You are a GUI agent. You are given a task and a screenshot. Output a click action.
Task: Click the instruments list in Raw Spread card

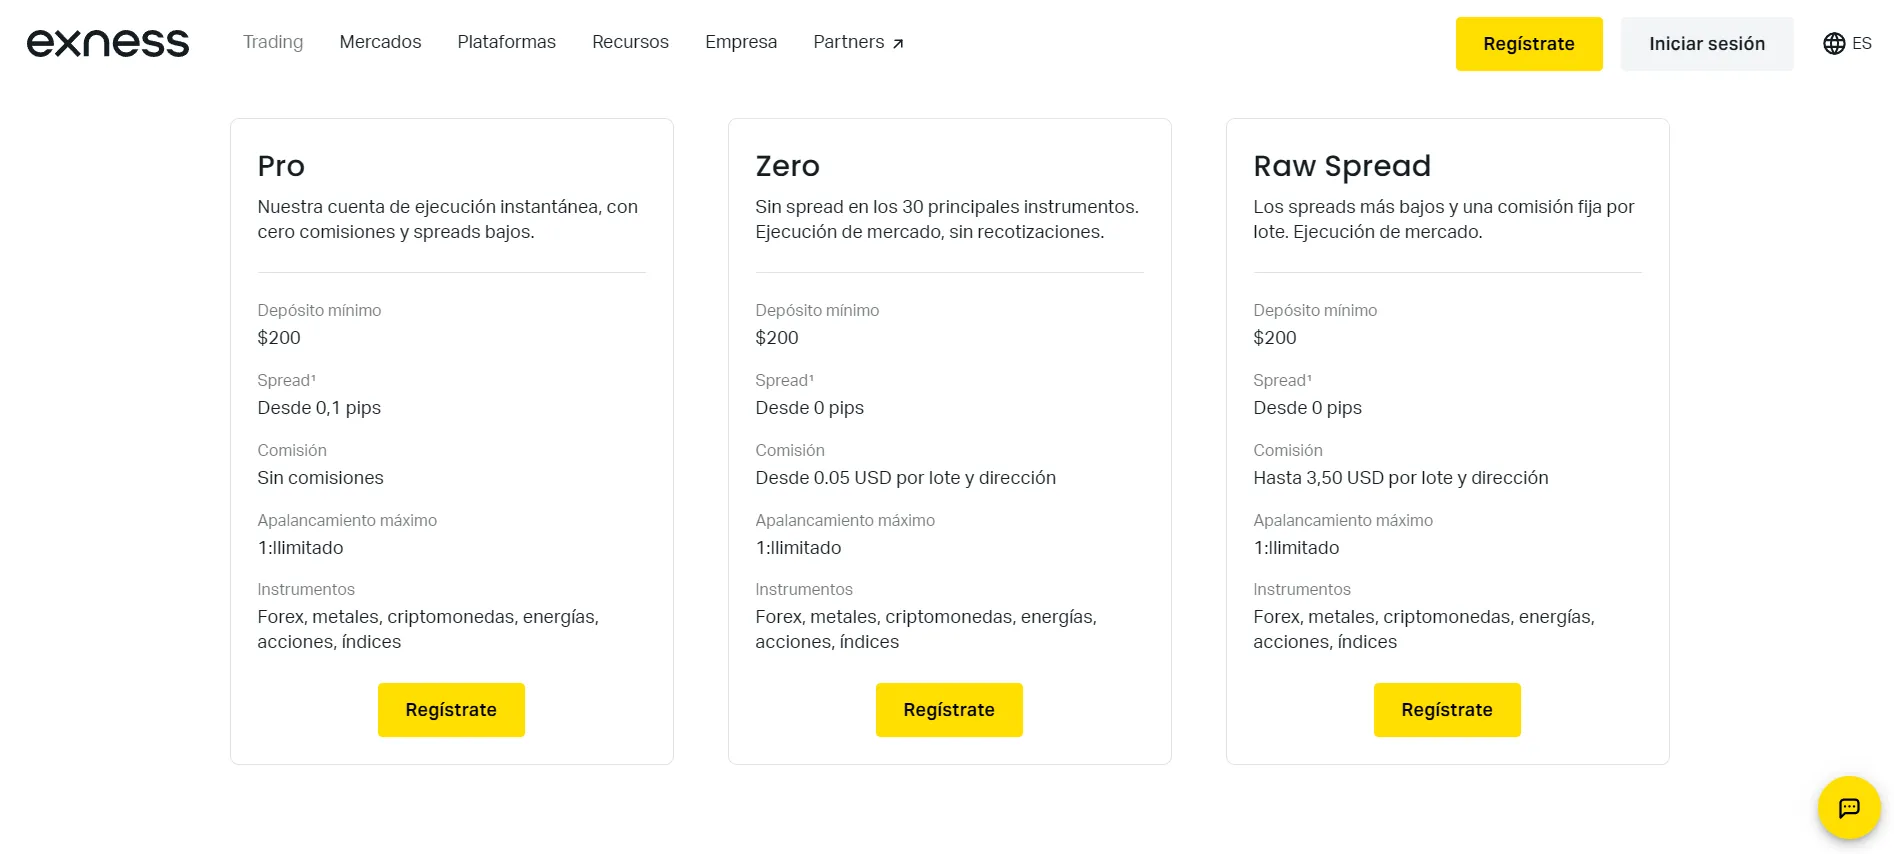click(1424, 629)
